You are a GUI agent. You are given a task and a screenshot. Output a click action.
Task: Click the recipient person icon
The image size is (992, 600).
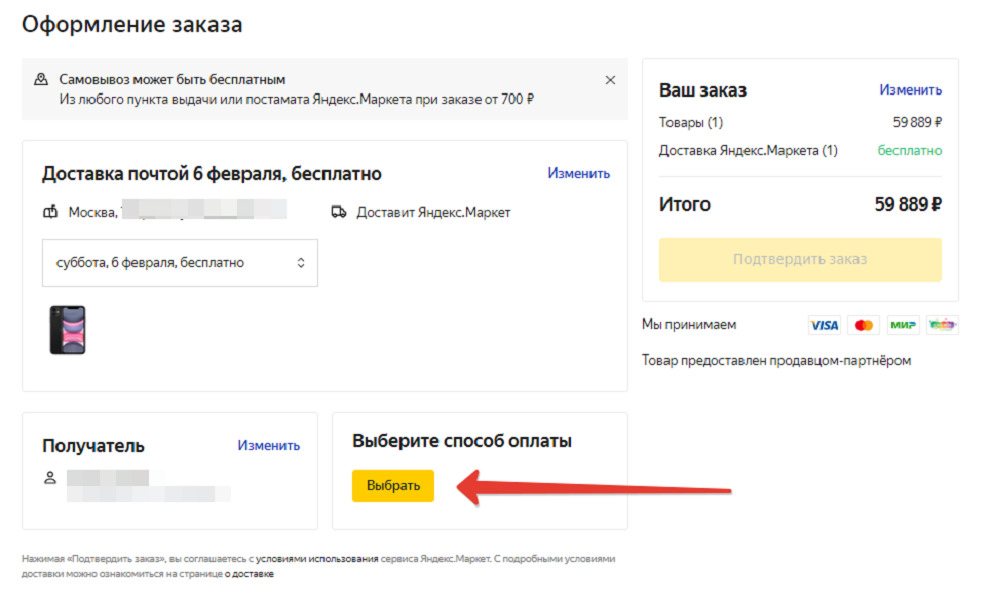click(x=50, y=477)
